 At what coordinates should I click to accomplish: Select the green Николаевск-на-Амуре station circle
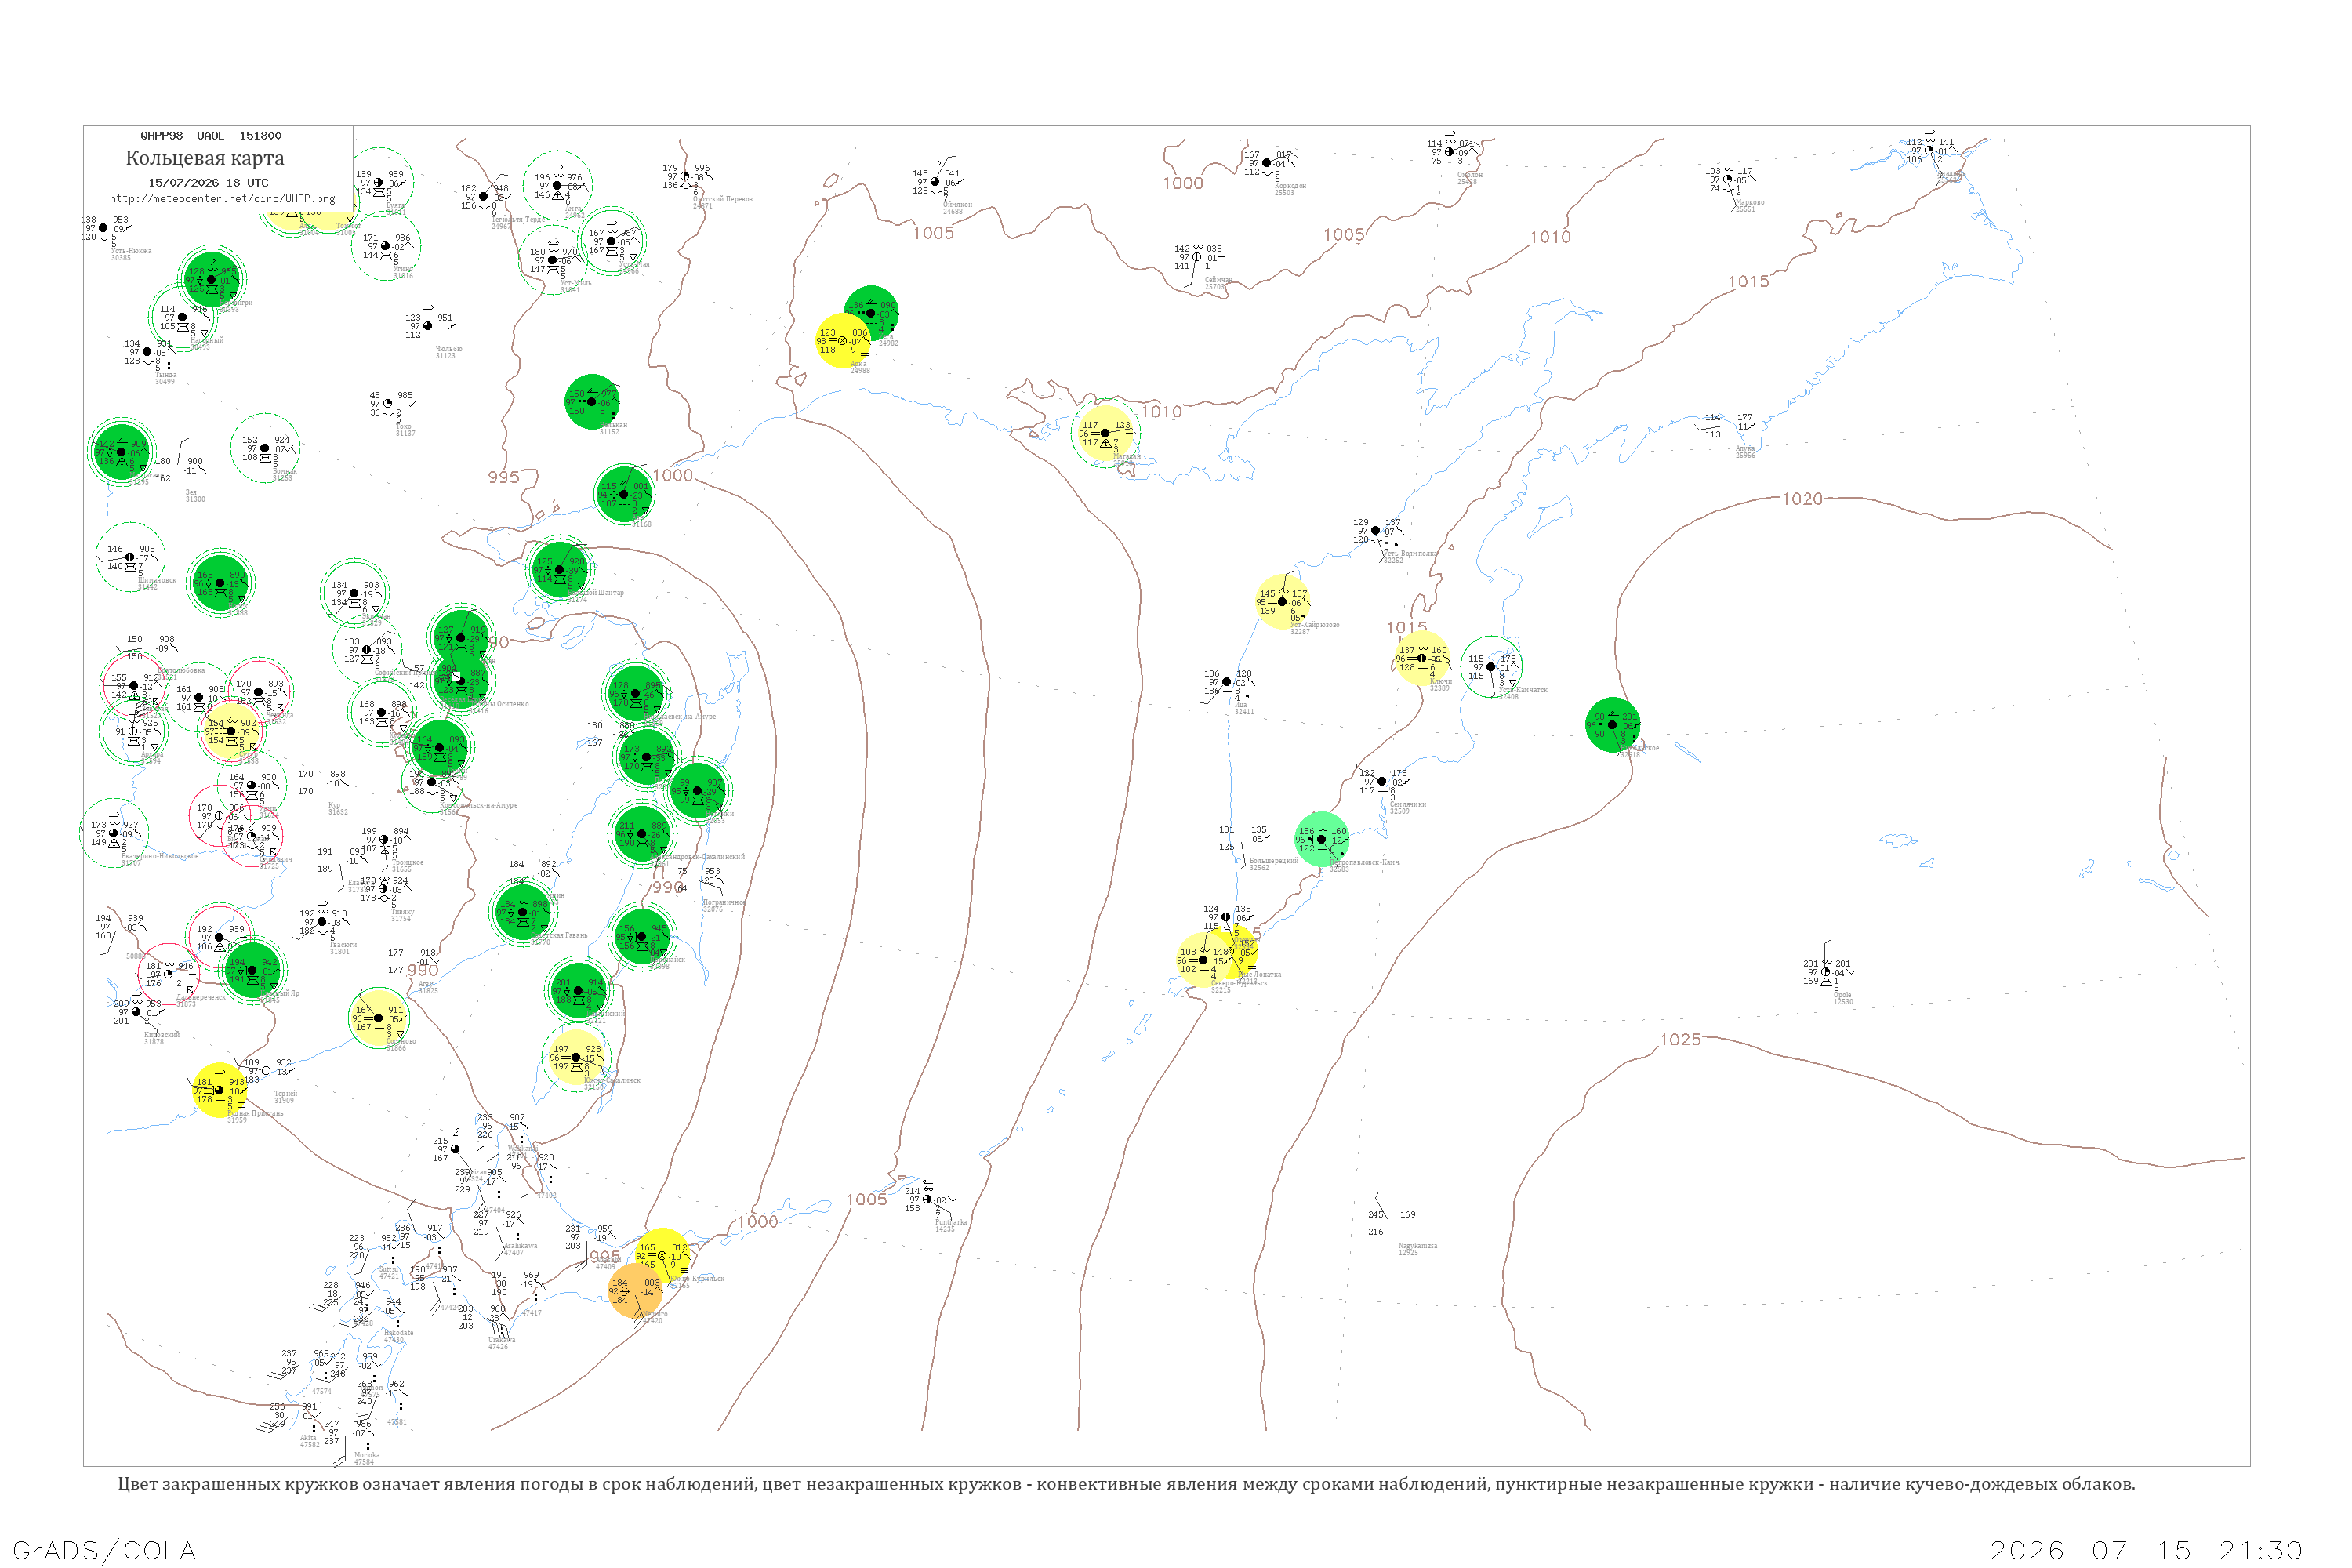[635, 694]
